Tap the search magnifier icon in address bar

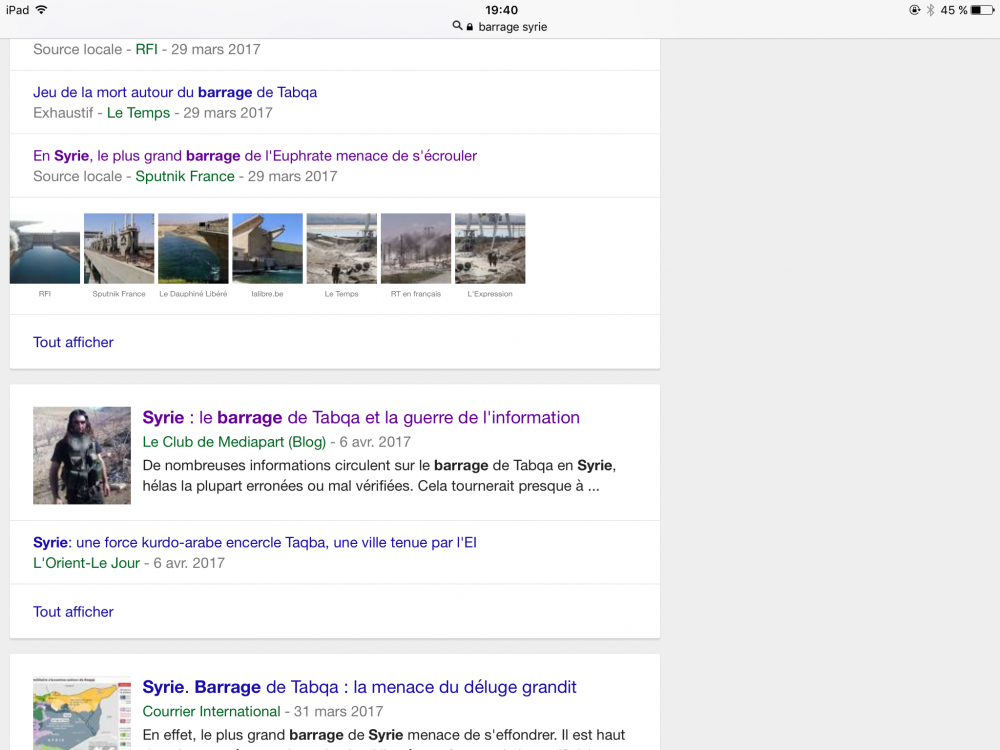coord(457,27)
